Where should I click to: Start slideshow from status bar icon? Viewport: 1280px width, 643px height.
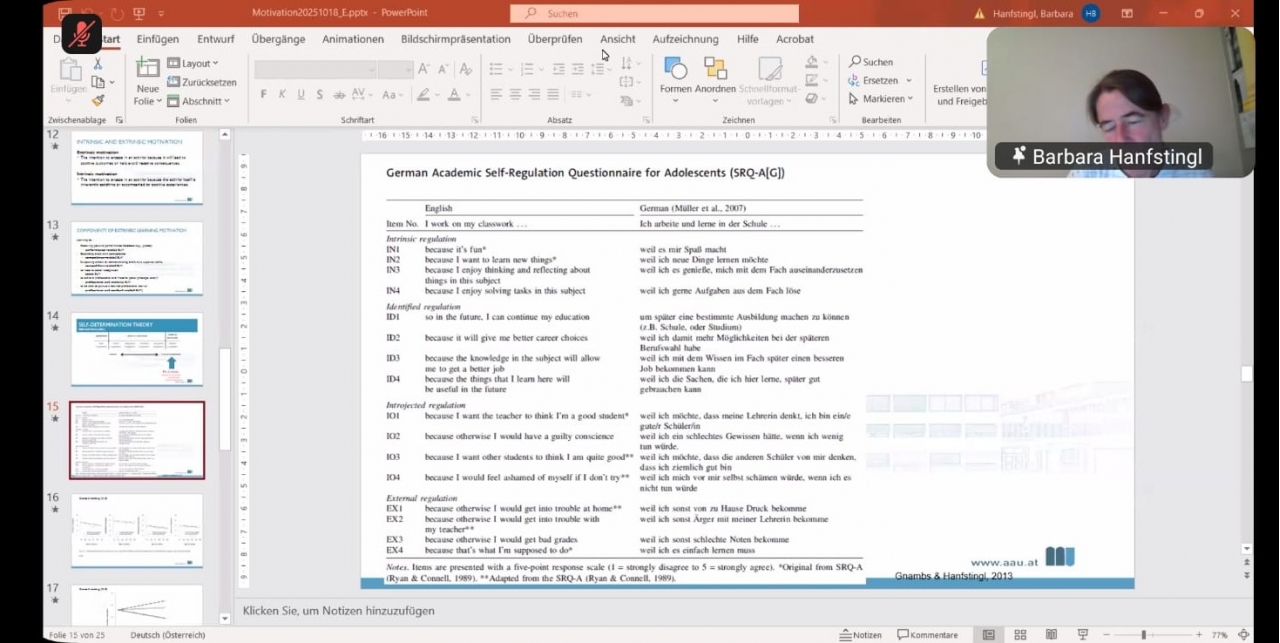pos(1082,635)
